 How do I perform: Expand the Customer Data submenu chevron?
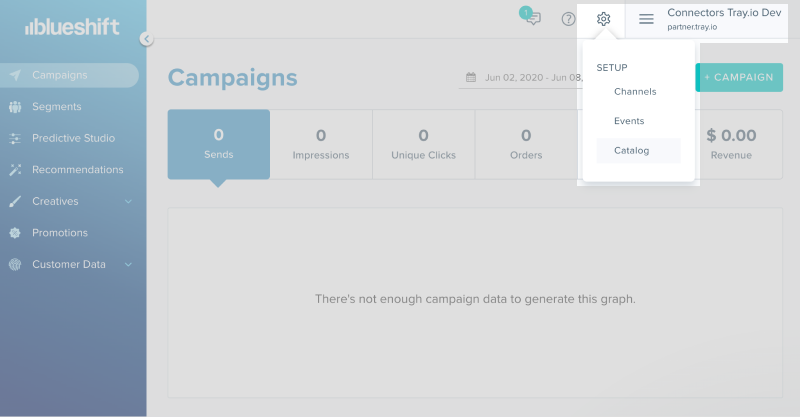(x=128, y=265)
